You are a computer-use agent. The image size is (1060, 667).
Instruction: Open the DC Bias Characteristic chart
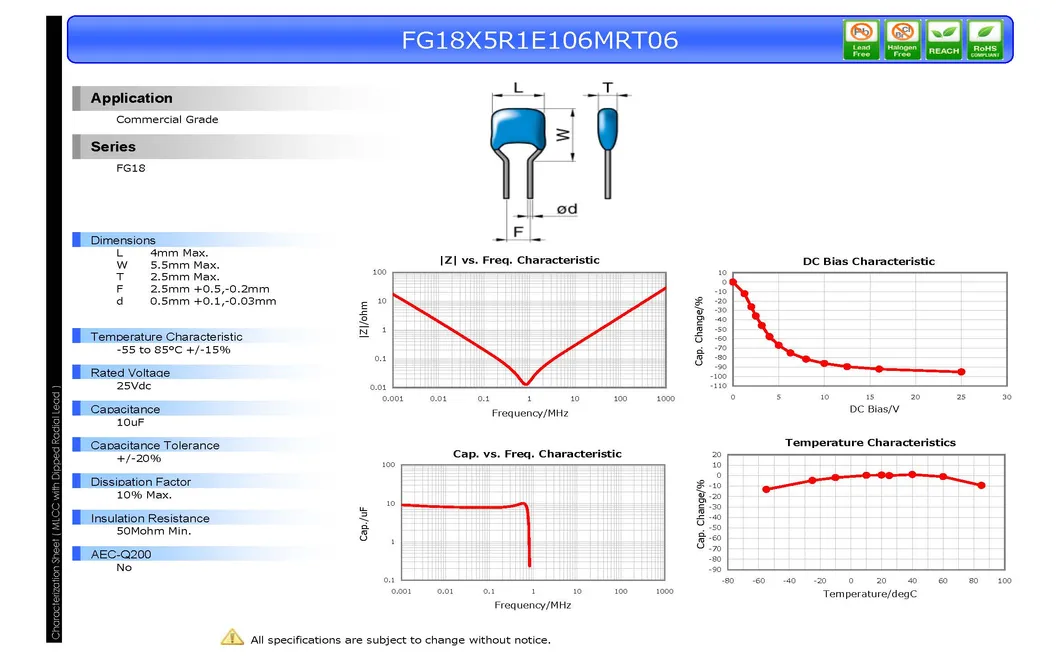tap(868, 330)
